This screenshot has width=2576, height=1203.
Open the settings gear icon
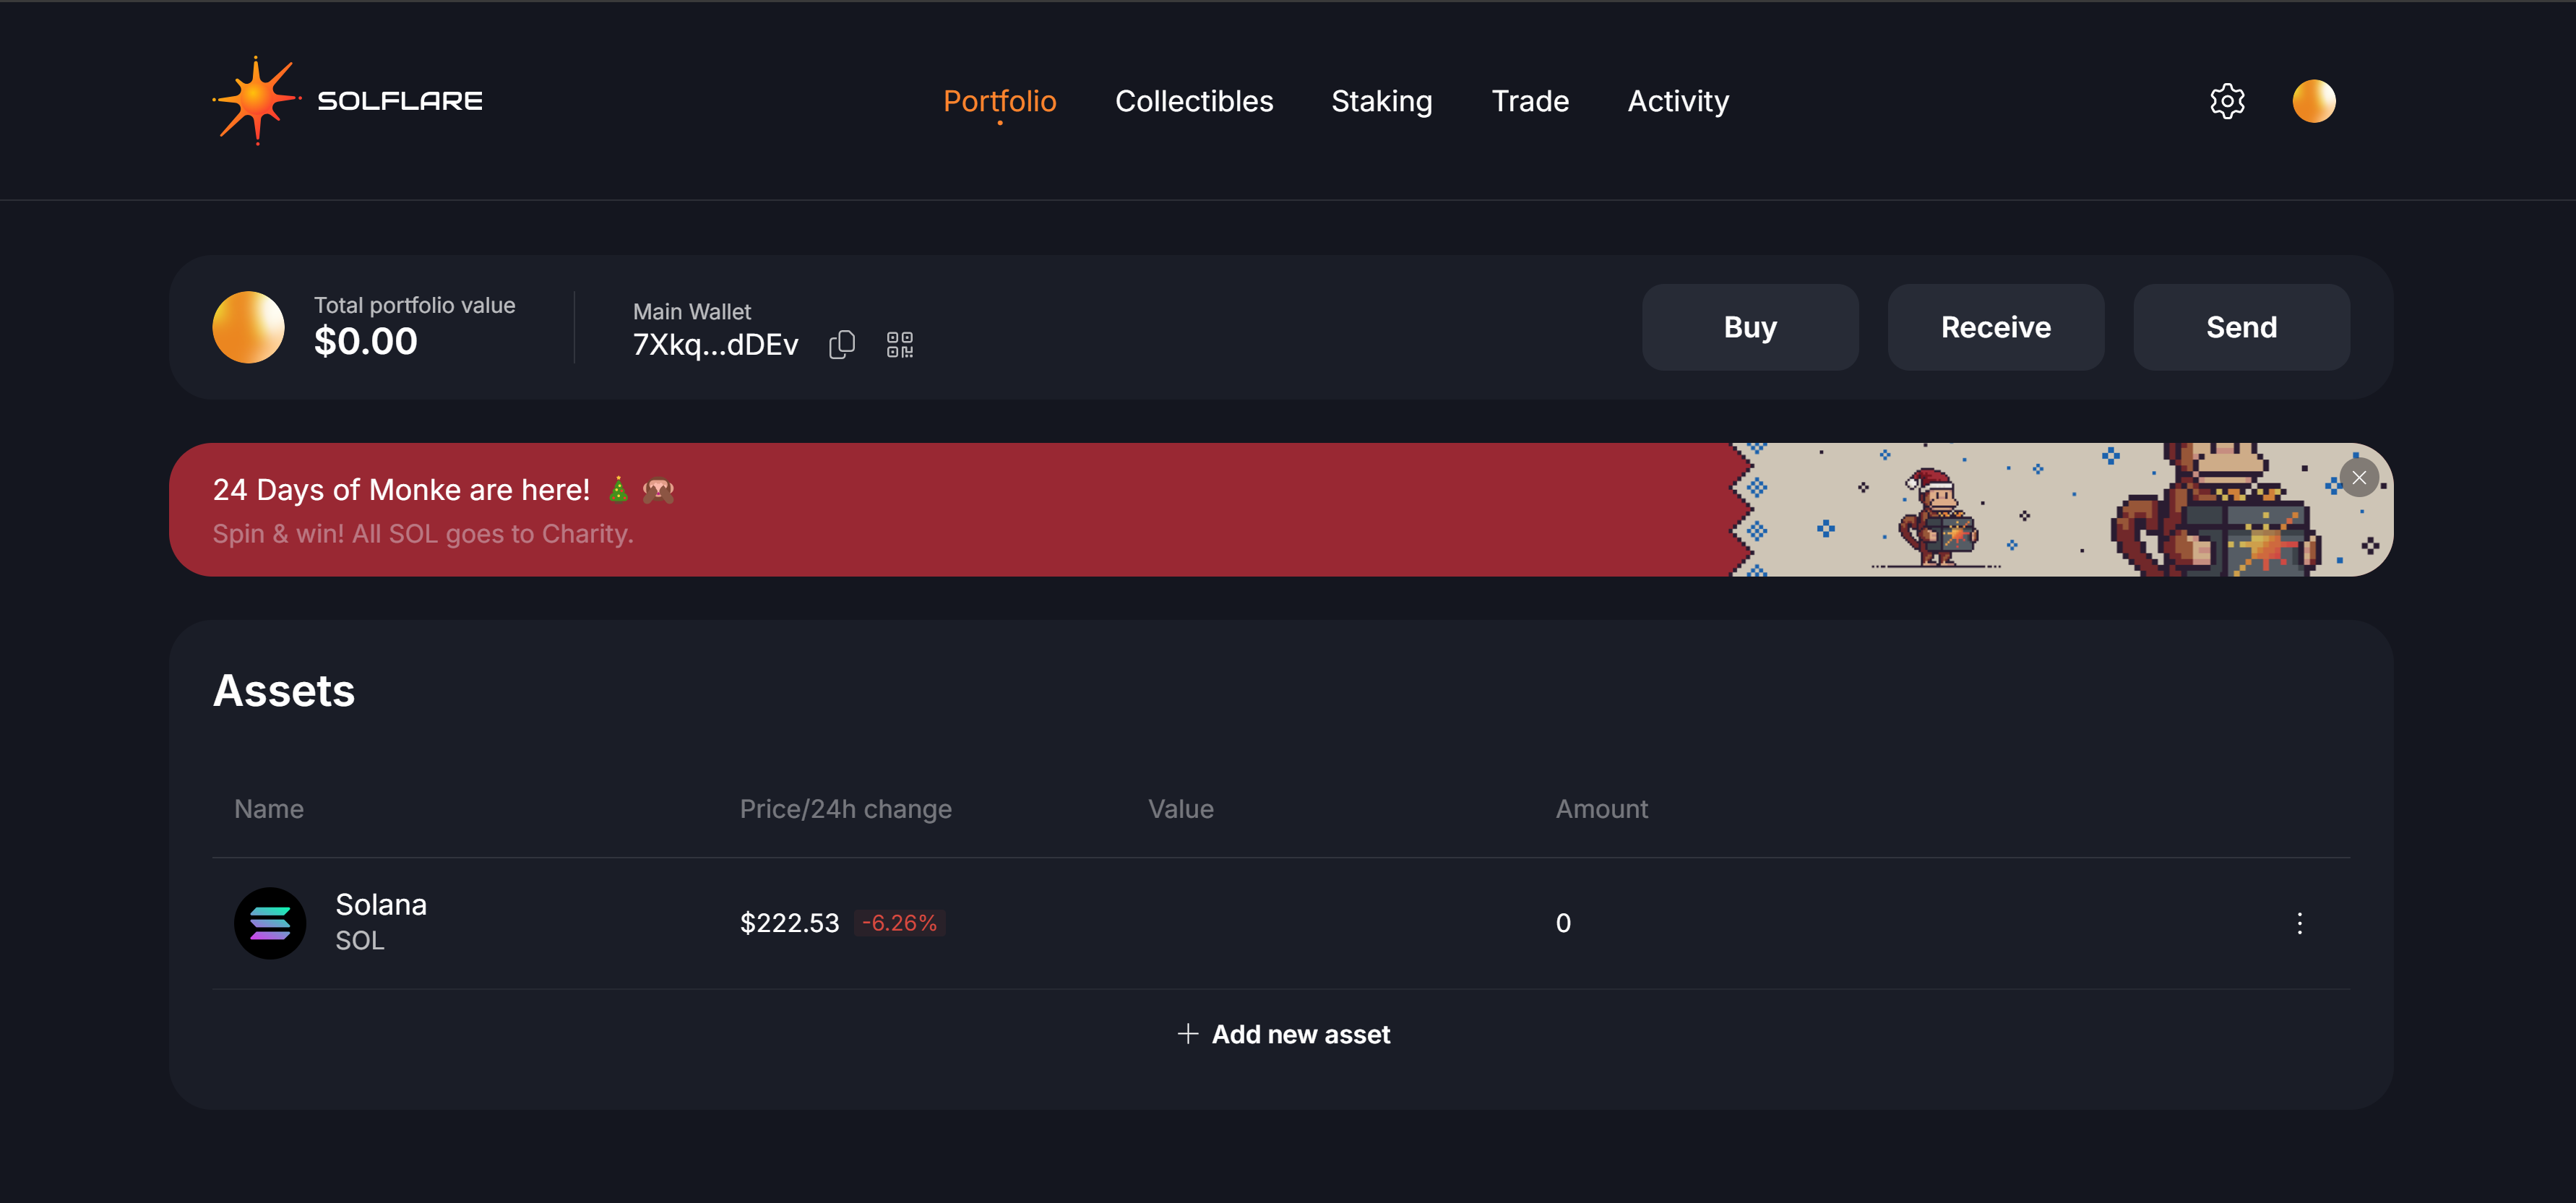click(x=2227, y=101)
